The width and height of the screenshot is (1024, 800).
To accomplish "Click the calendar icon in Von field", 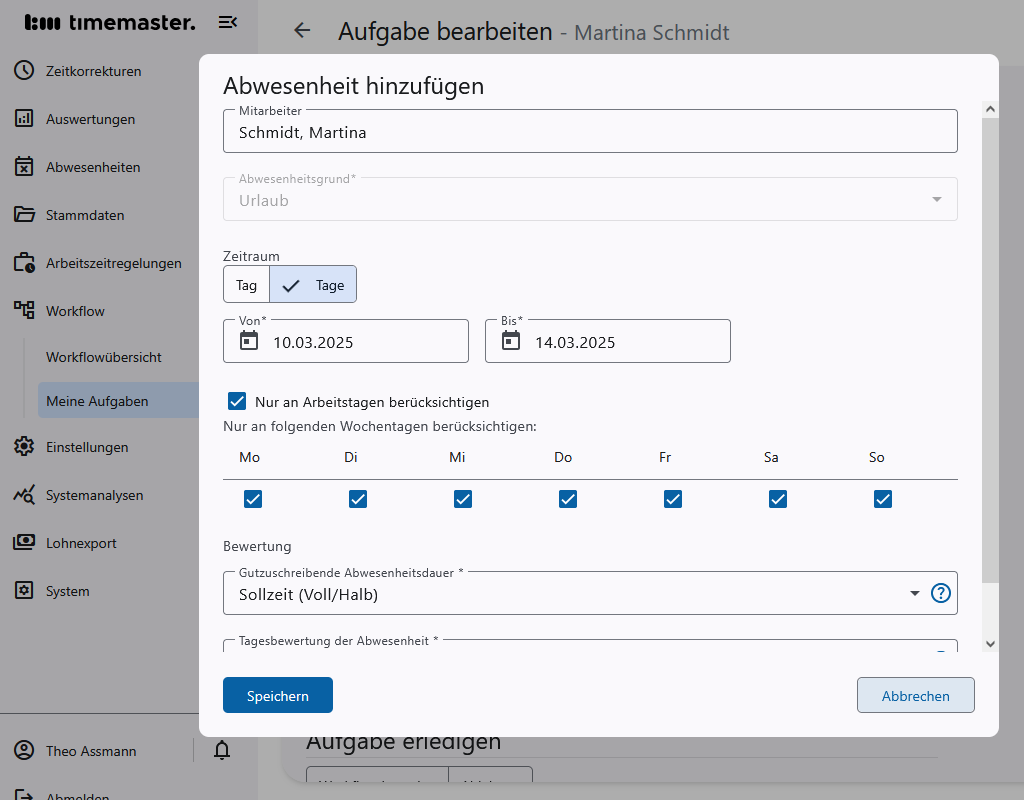I will (249, 341).
